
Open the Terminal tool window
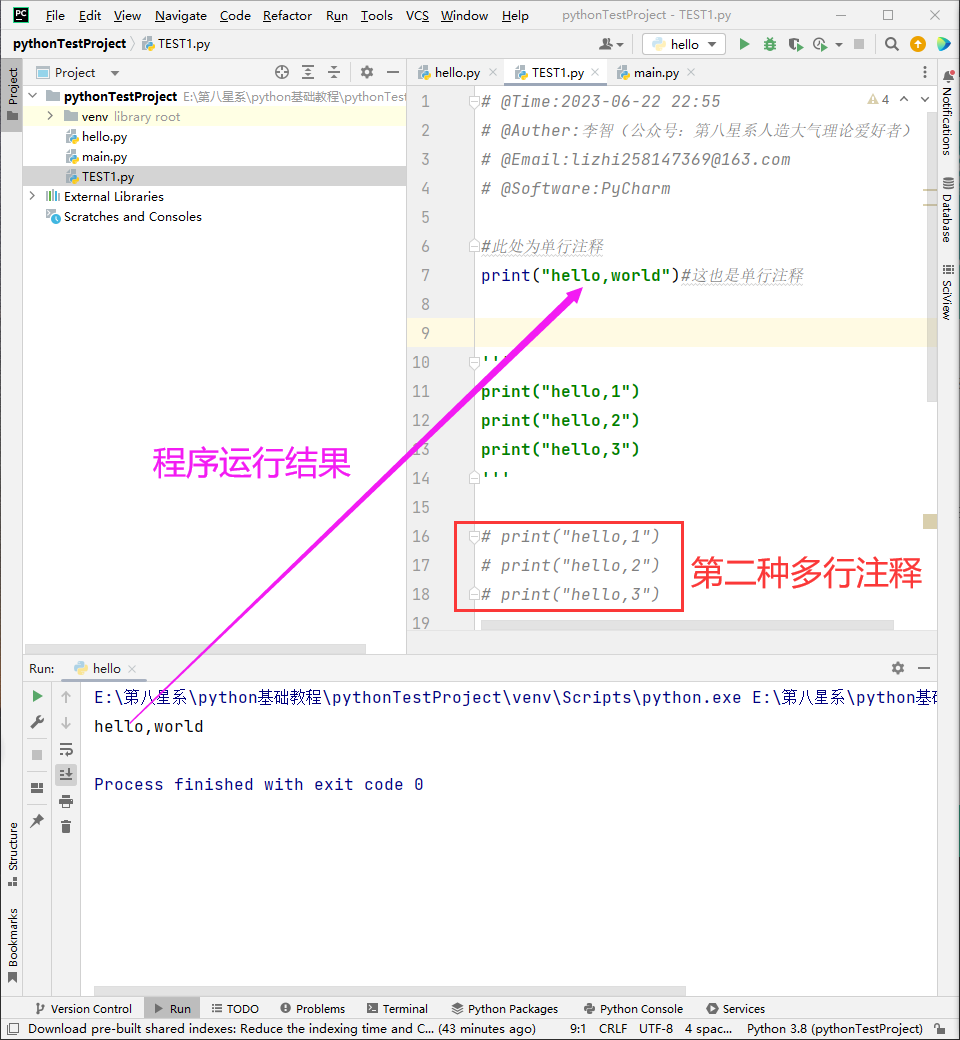point(397,1009)
